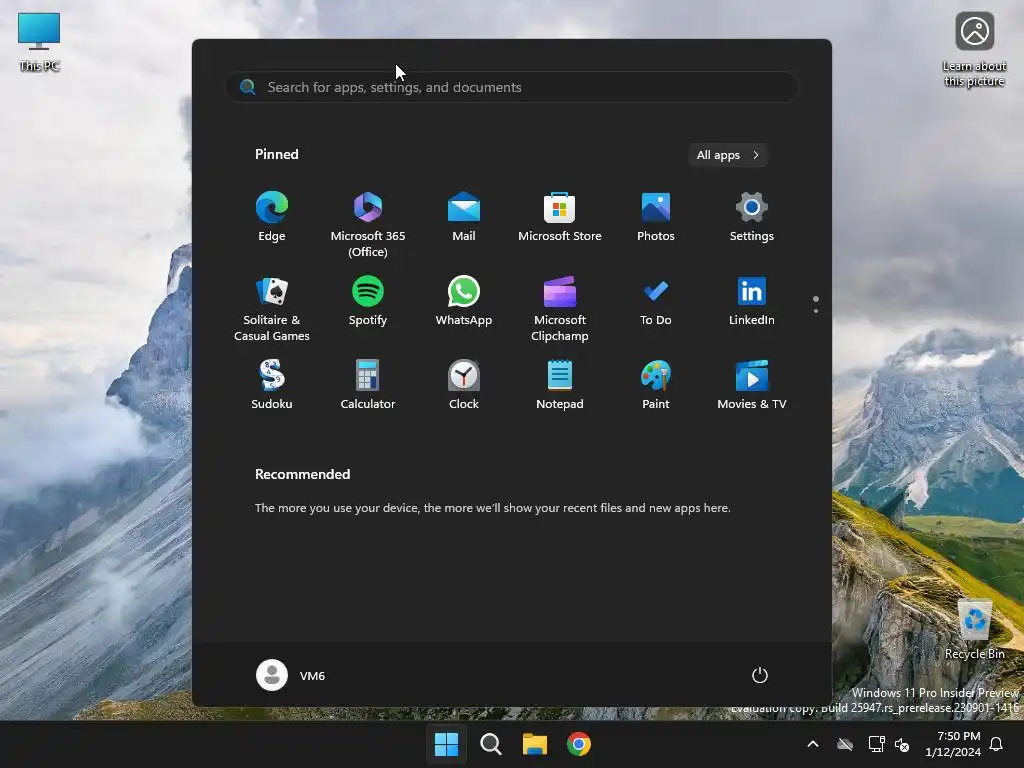Launch WhatsApp

[x=464, y=301]
